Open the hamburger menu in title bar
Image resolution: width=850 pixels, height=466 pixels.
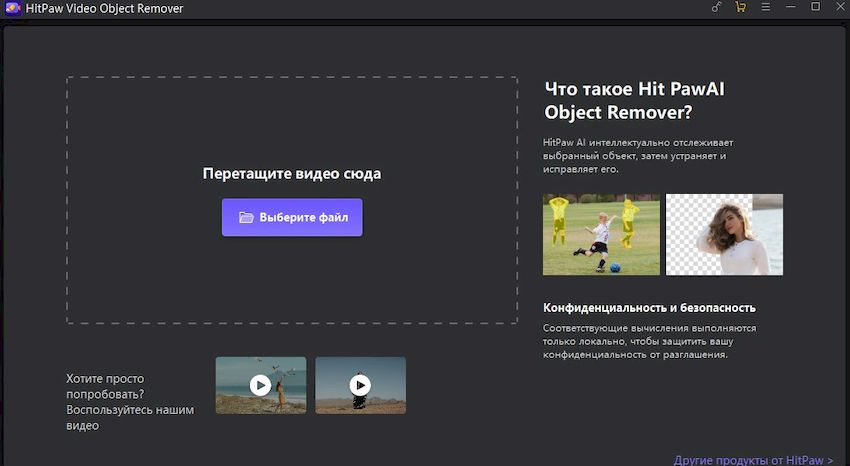[x=765, y=7]
